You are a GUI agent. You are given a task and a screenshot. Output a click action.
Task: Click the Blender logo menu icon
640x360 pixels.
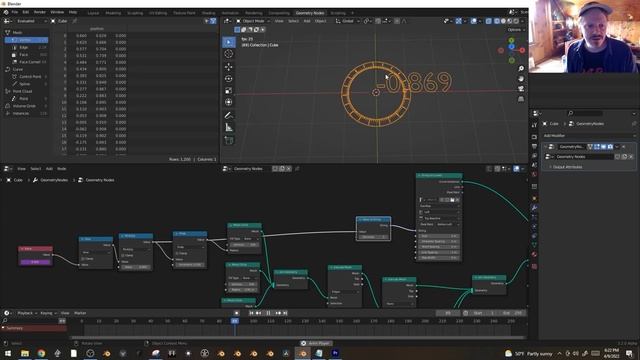click(6, 12)
